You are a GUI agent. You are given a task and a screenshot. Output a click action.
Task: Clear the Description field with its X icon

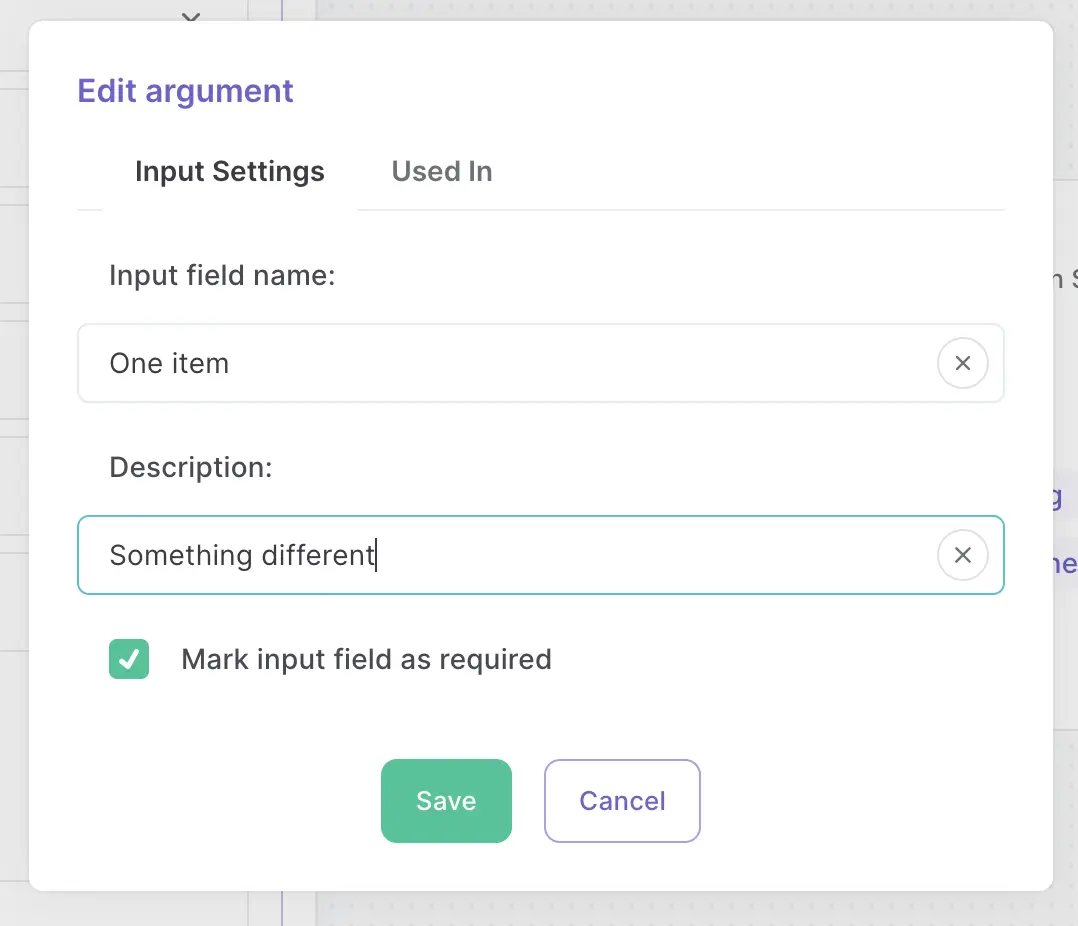coord(962,555)
